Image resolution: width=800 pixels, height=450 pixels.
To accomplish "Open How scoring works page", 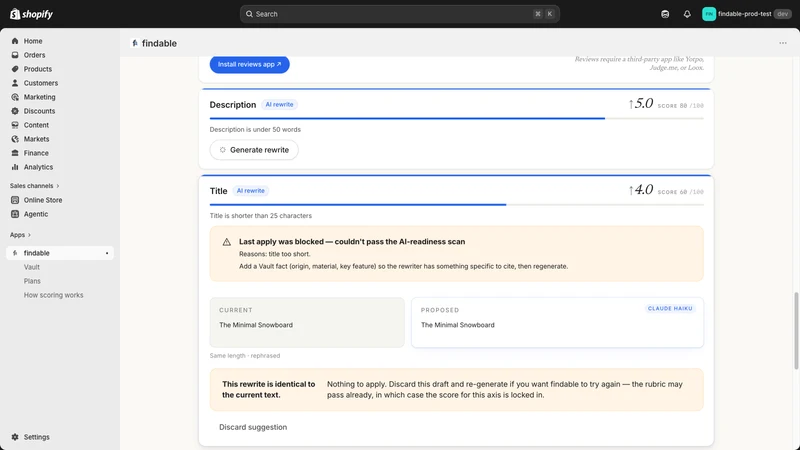I will [54, 295].
